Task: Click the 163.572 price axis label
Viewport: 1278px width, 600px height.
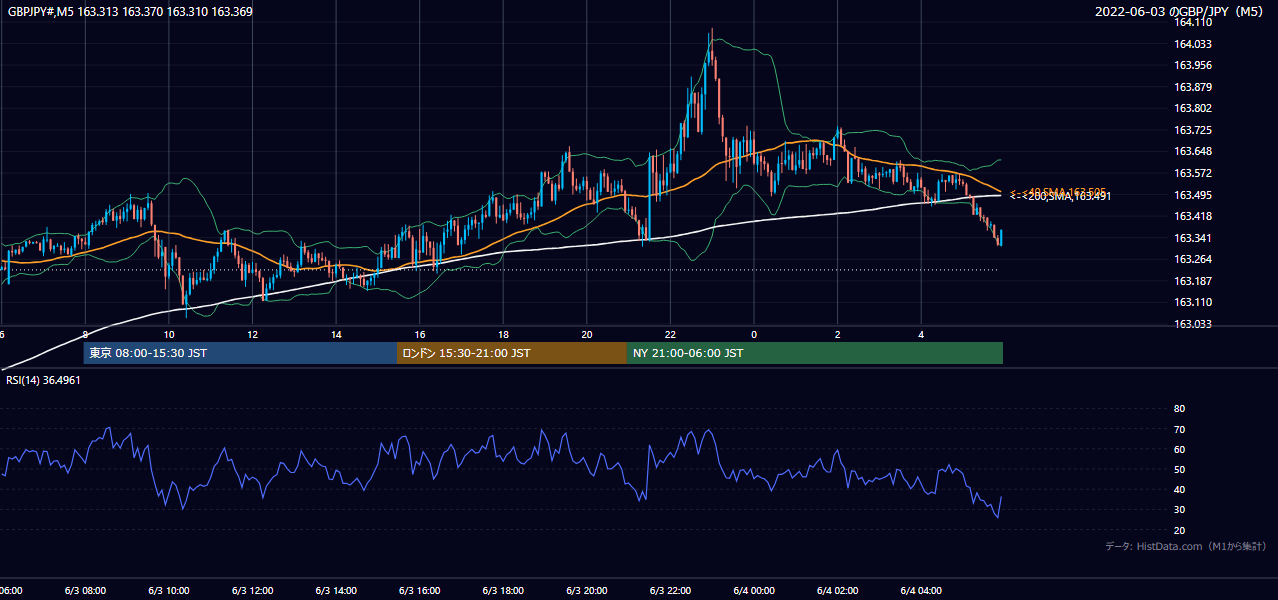Action: (x=1192, y=173)
